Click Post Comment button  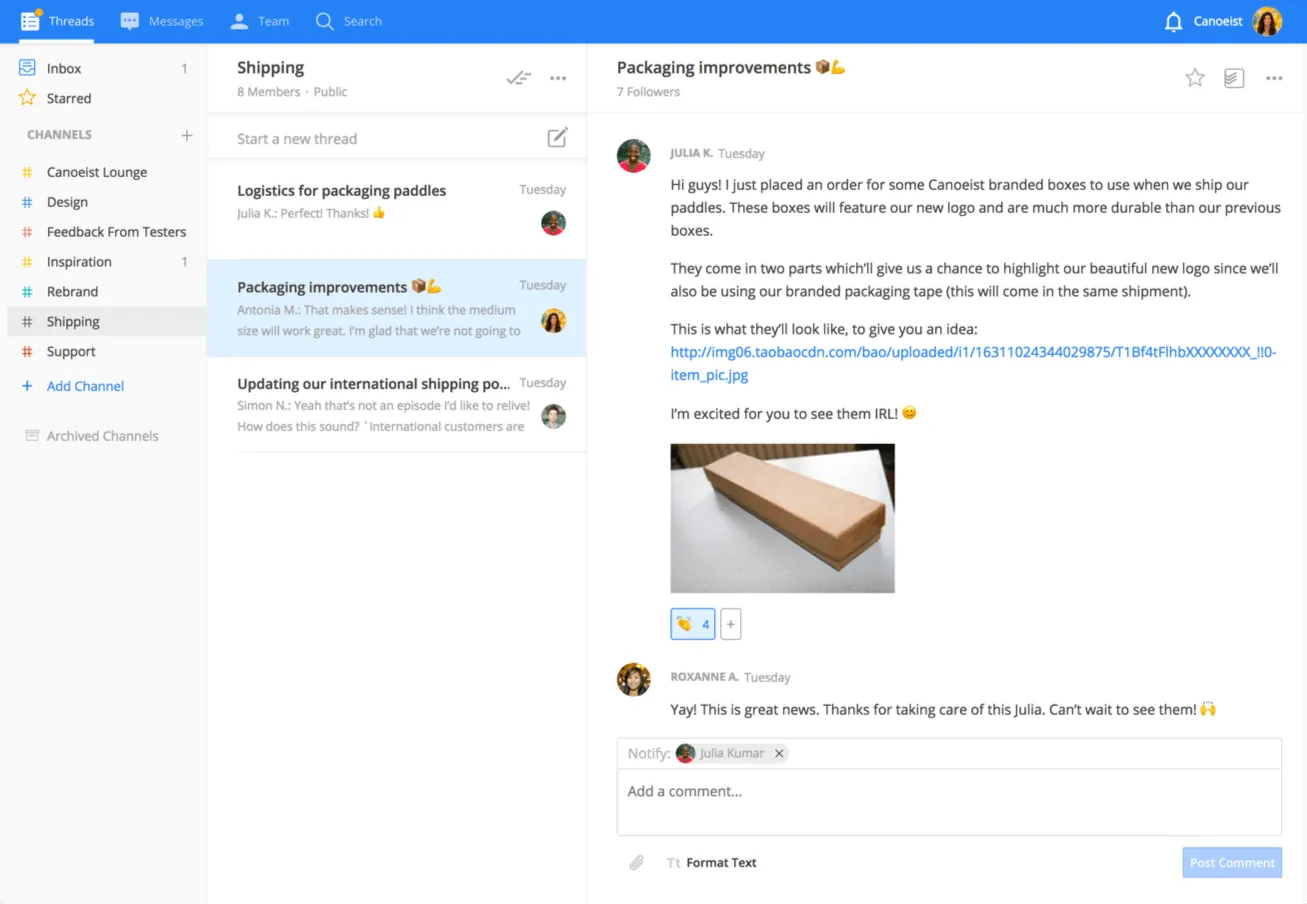pyautogui.click(x=1232, y=862)
